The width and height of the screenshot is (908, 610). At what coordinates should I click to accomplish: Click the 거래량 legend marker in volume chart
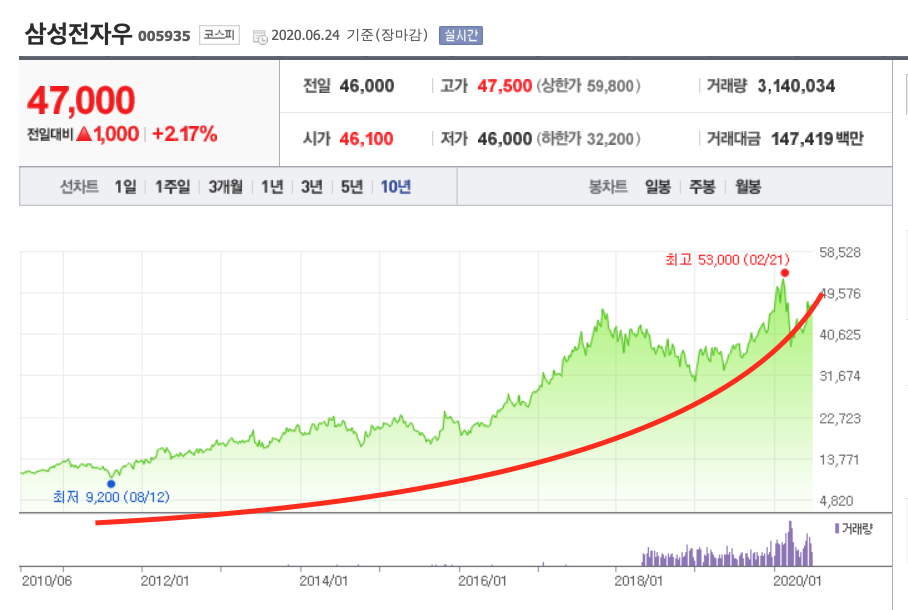(837, 528)
